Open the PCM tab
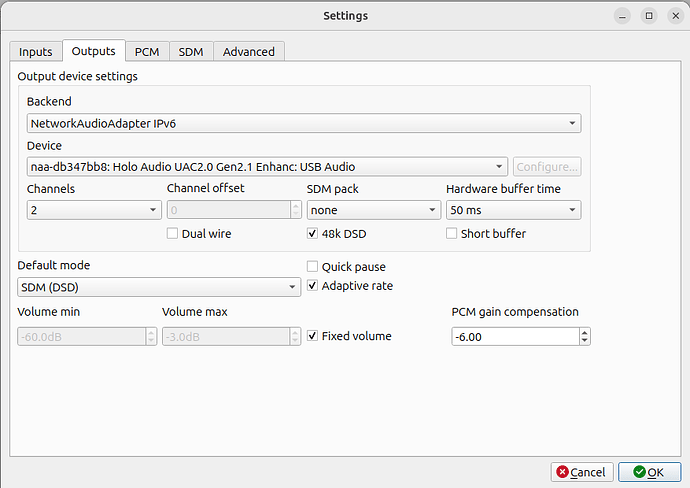This screenshot has height=488, width=690. click(147, 51)
